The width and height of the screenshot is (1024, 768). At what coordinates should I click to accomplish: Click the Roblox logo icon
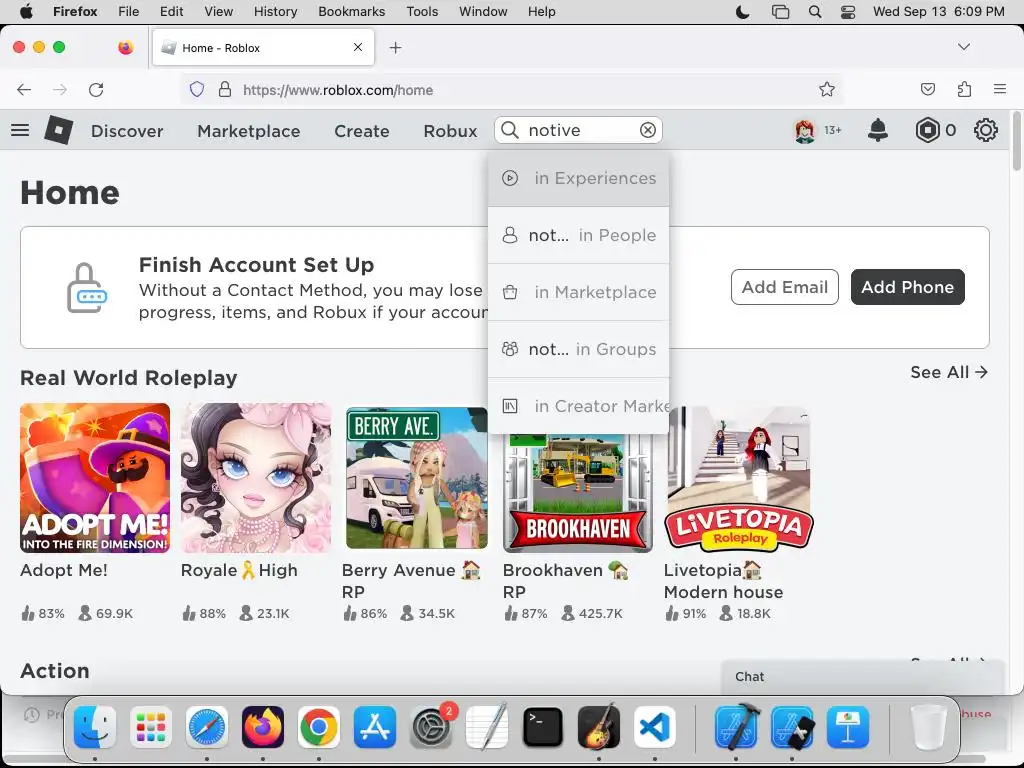pyautogui.click(x=58, y=130)
